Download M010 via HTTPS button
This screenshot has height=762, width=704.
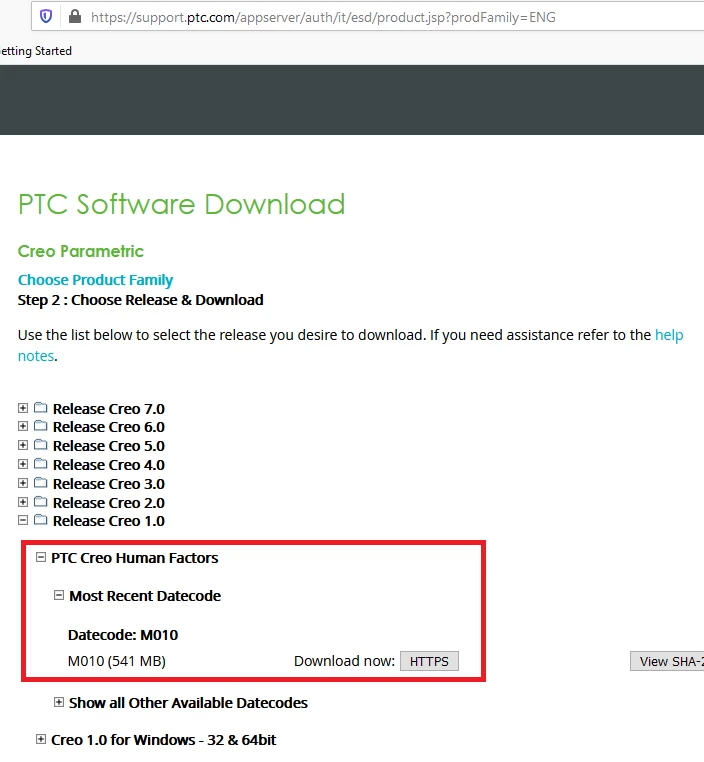click(429, 661)
